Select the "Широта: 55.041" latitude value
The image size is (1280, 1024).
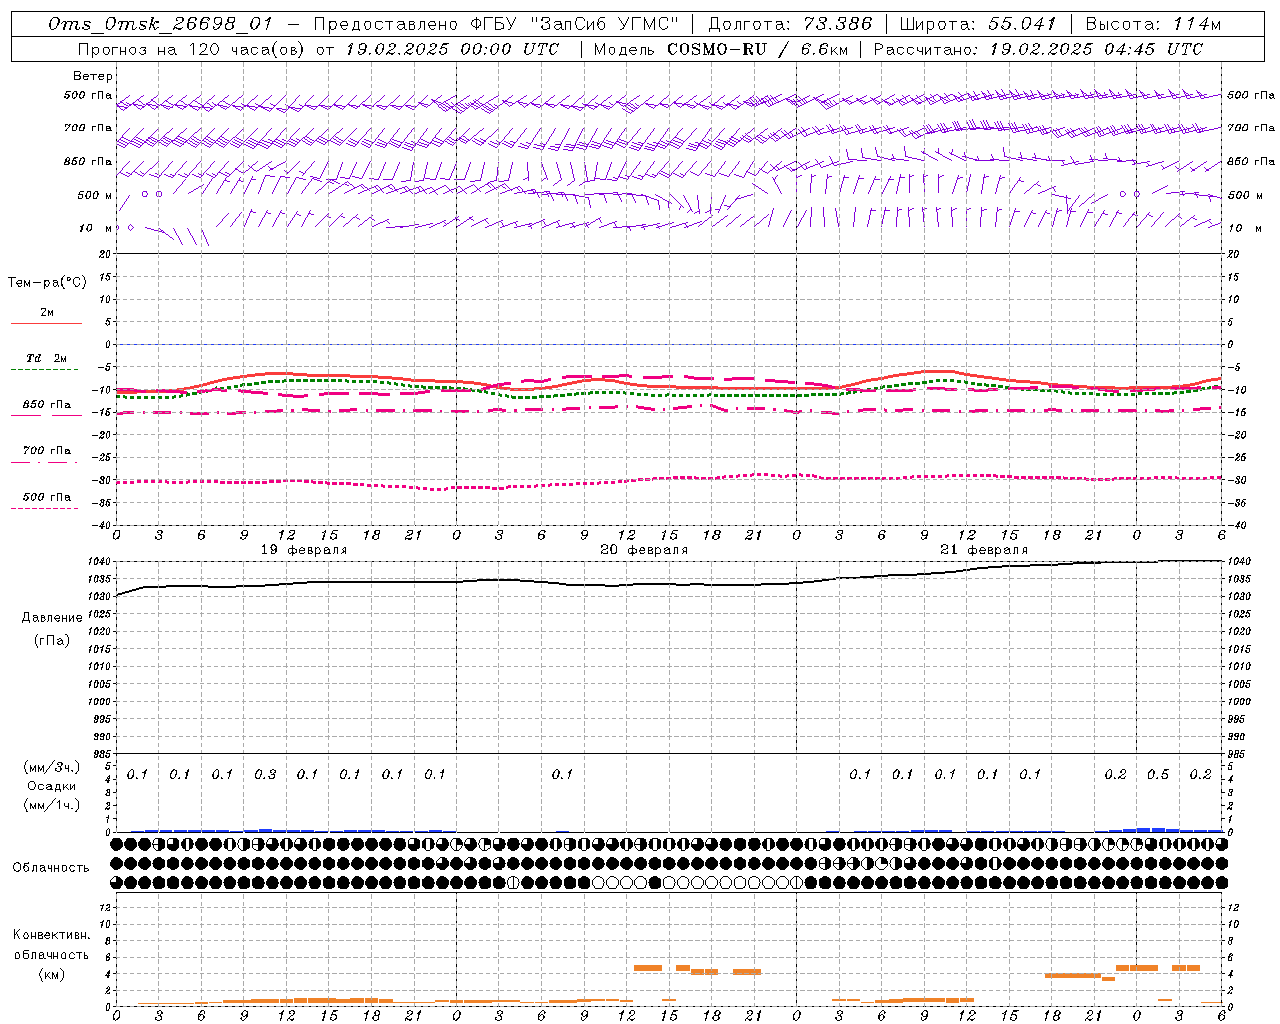[978, 24]
